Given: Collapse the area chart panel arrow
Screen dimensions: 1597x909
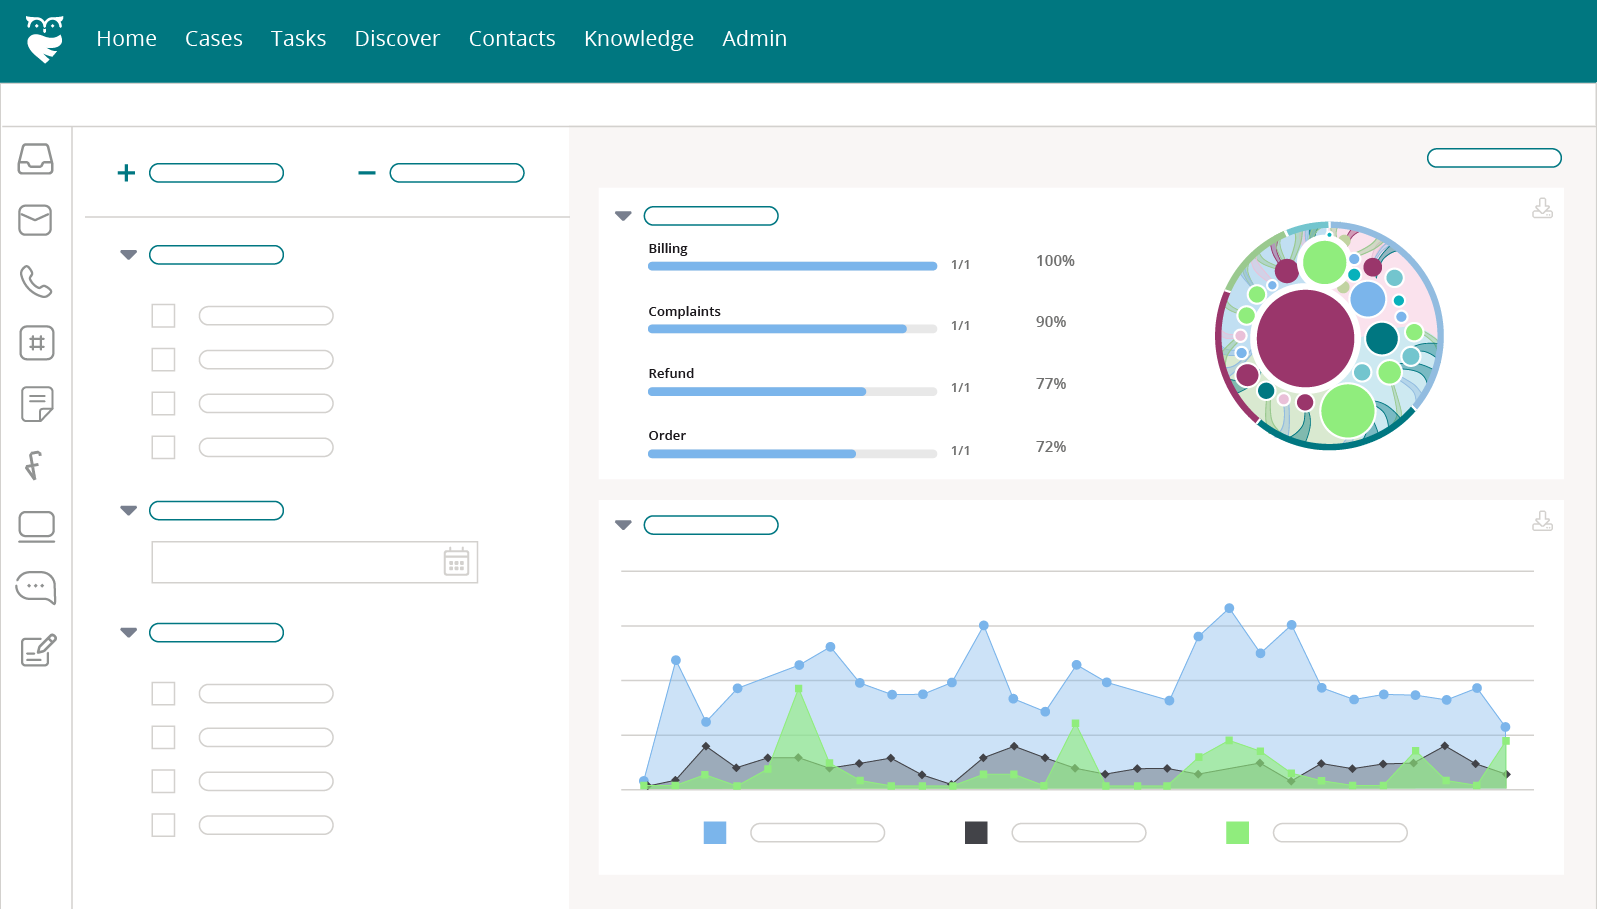Looking at the screenshot, I should [623, 525].
